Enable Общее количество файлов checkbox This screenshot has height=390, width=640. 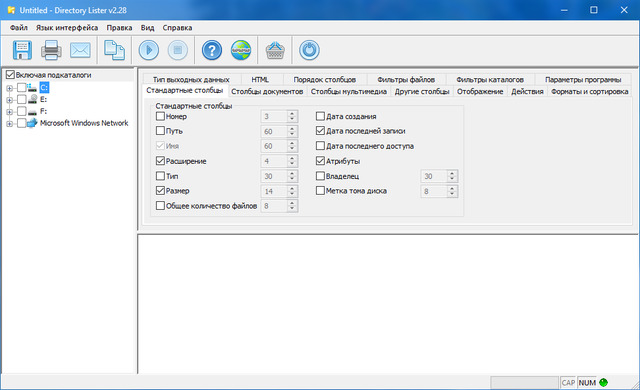point(160,206)
